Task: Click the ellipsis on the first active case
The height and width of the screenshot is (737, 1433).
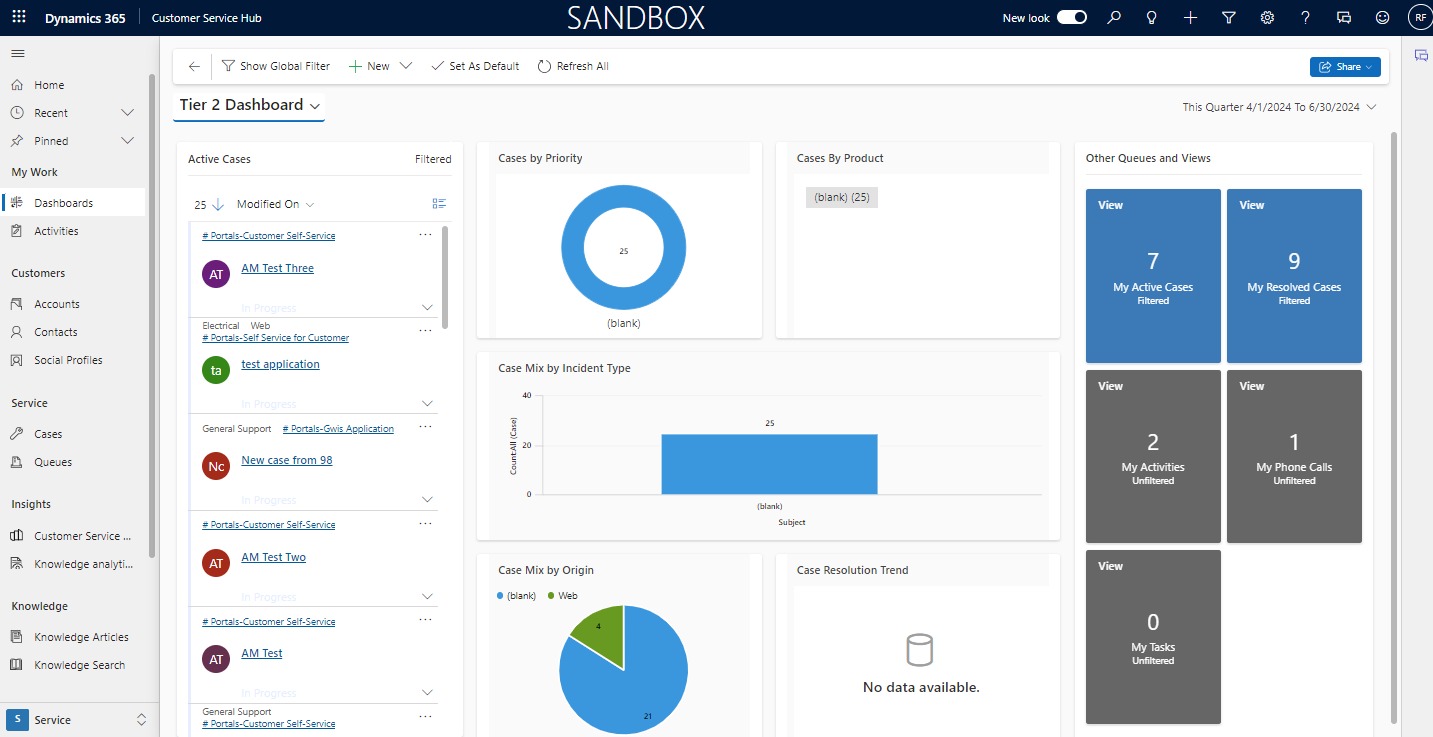Action: (x=425, y=234)
